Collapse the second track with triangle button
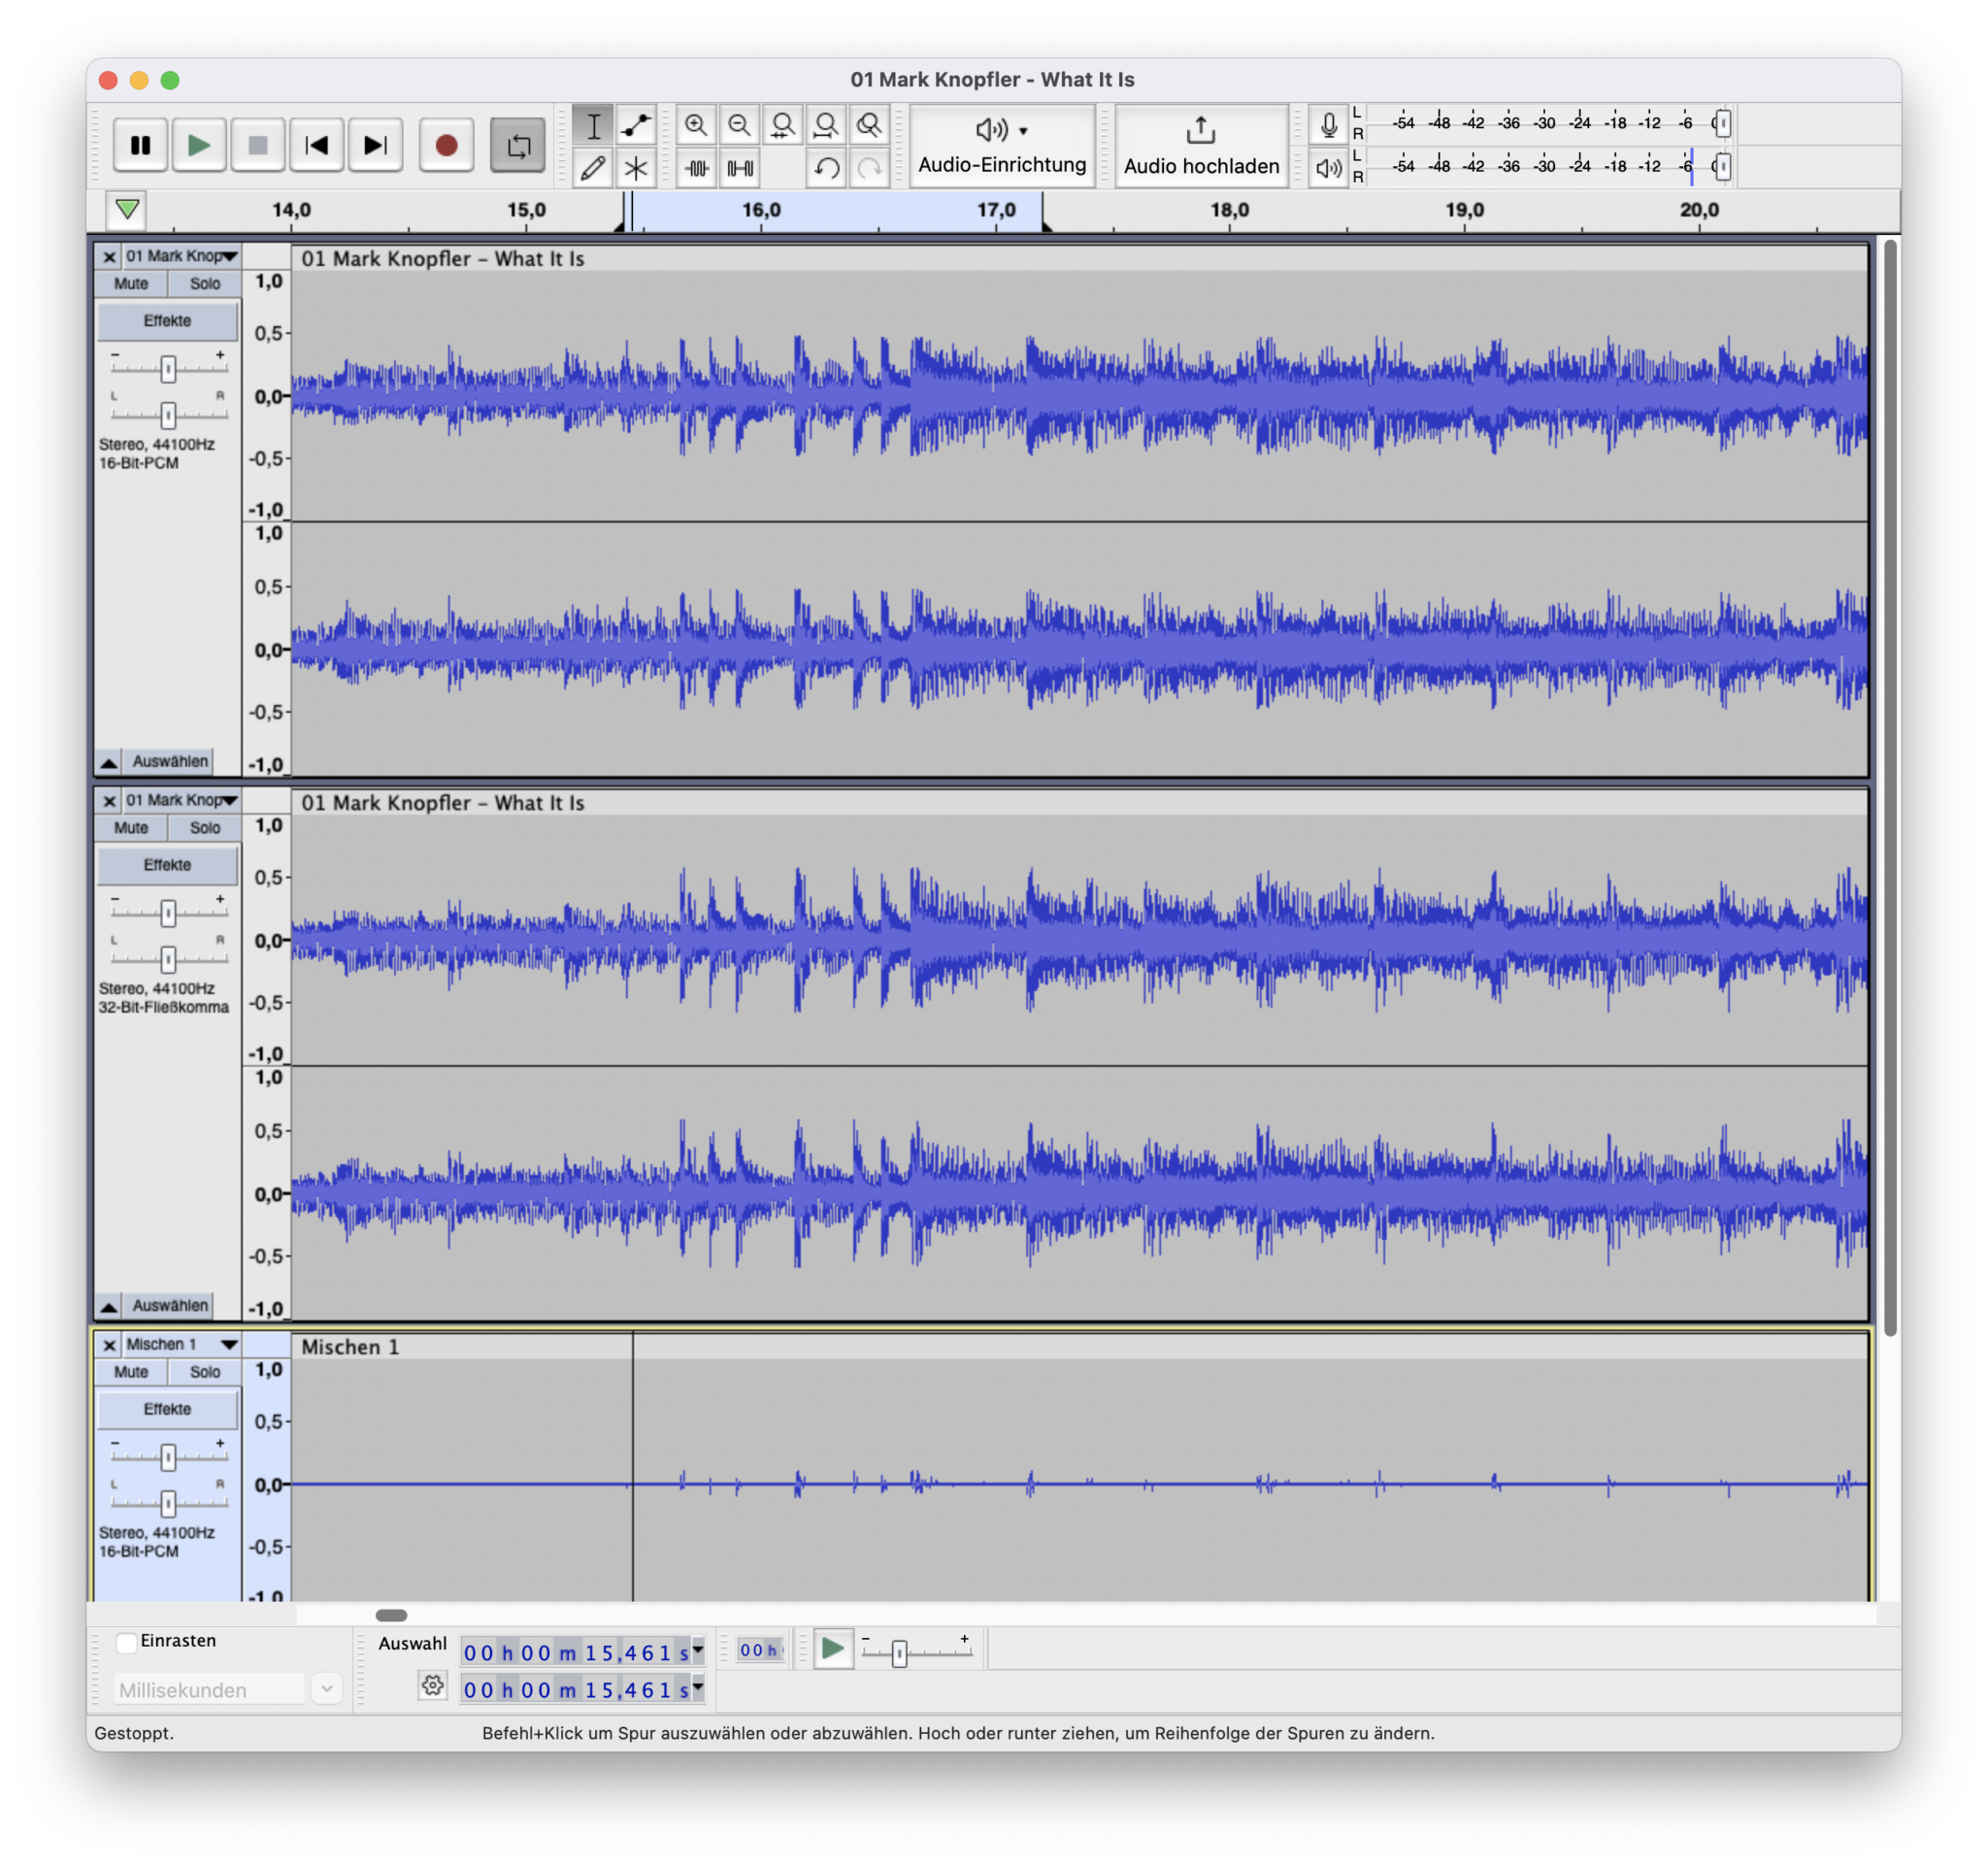 tap(109, 1306)
